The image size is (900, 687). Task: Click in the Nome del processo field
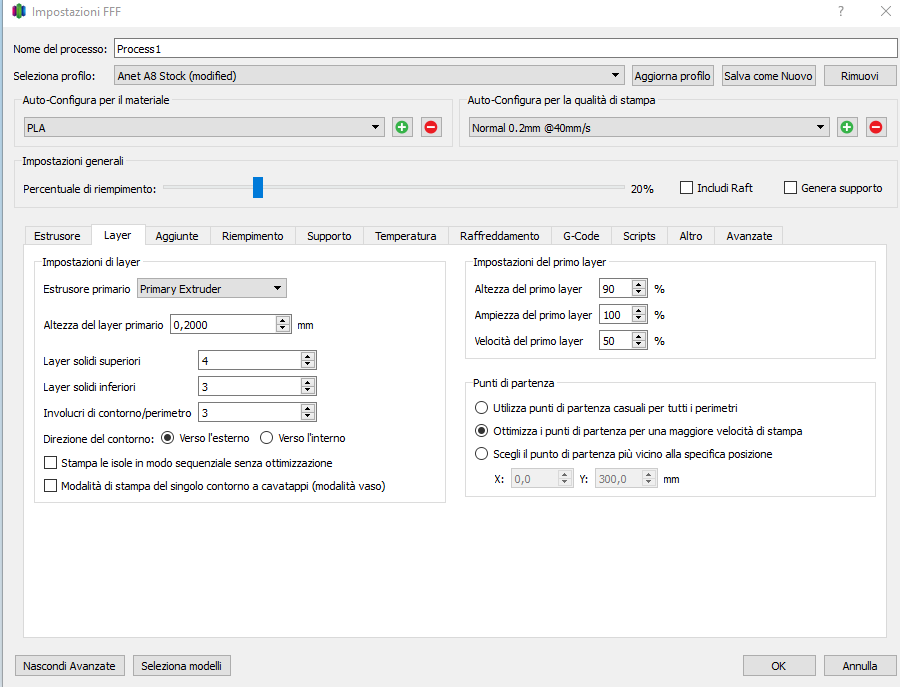(505, 48)
